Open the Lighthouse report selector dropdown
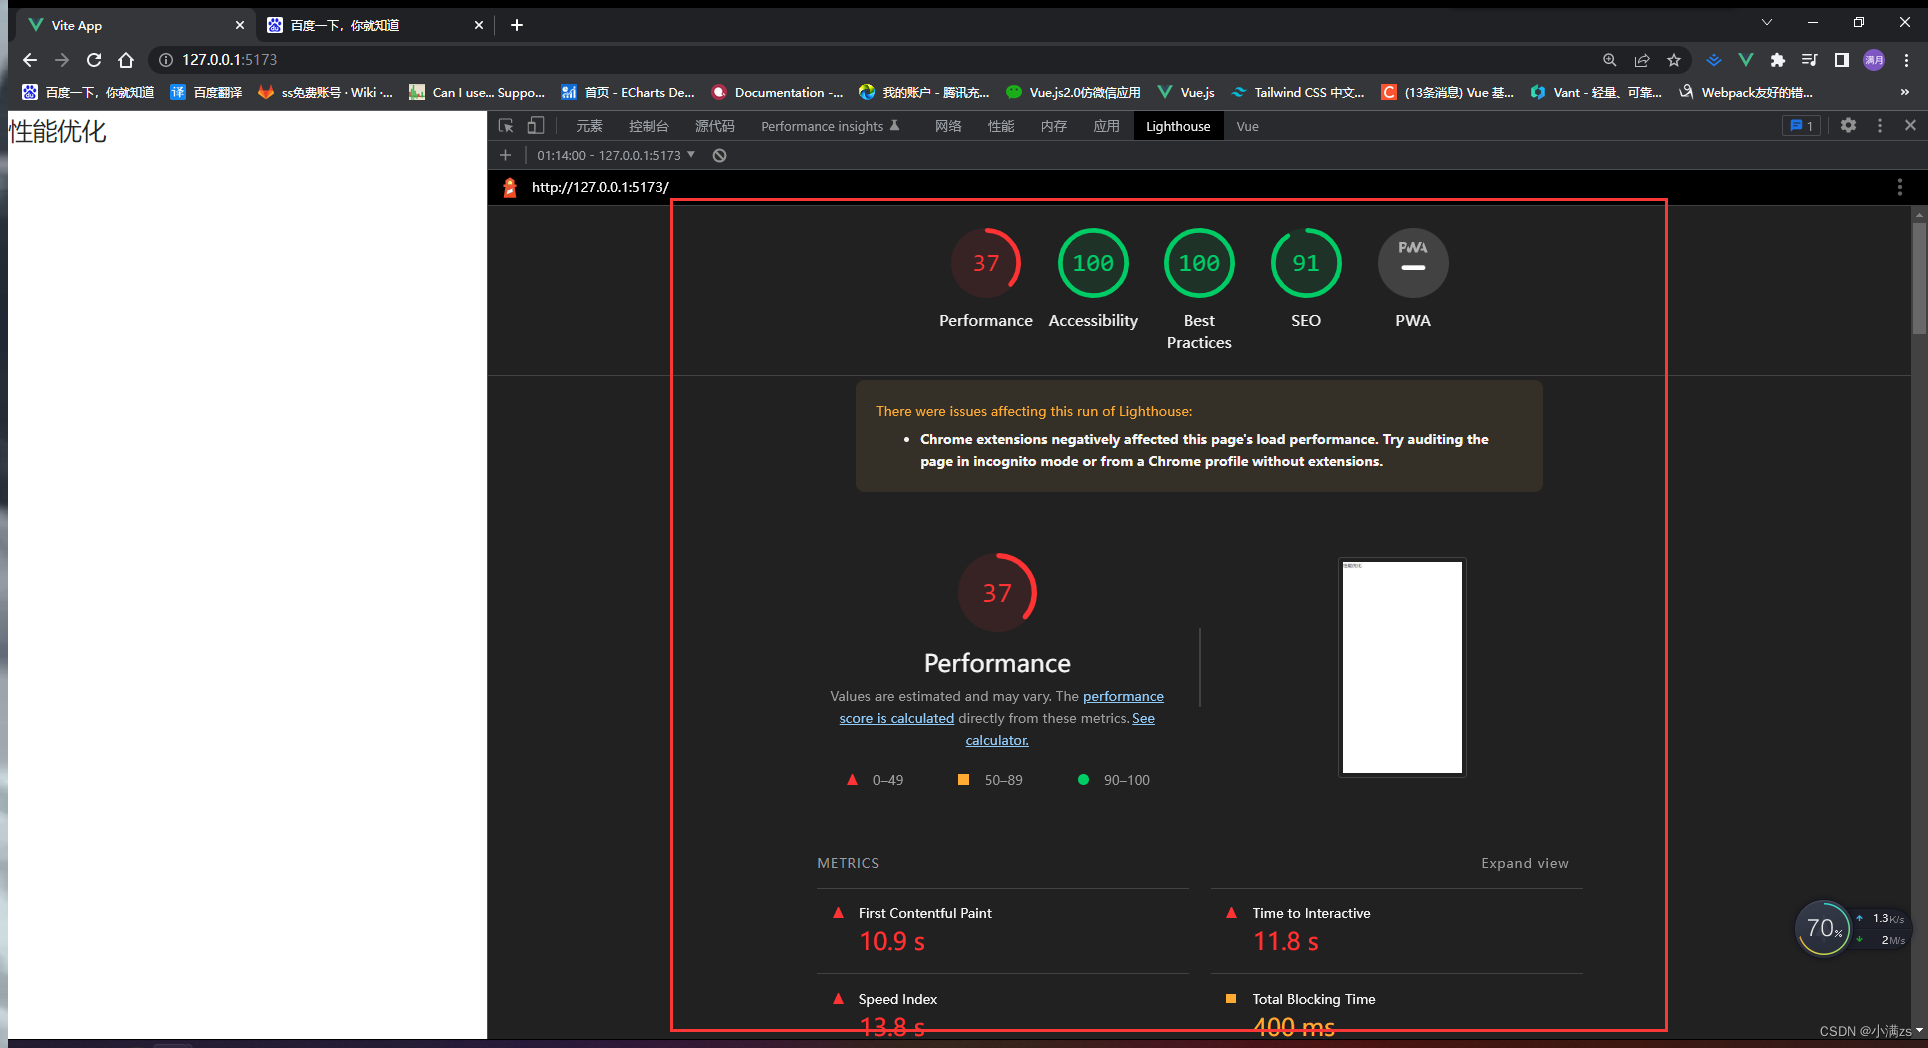This screenshot has width=1928, height=1048. pyautogui.click(x=615, y=155)
